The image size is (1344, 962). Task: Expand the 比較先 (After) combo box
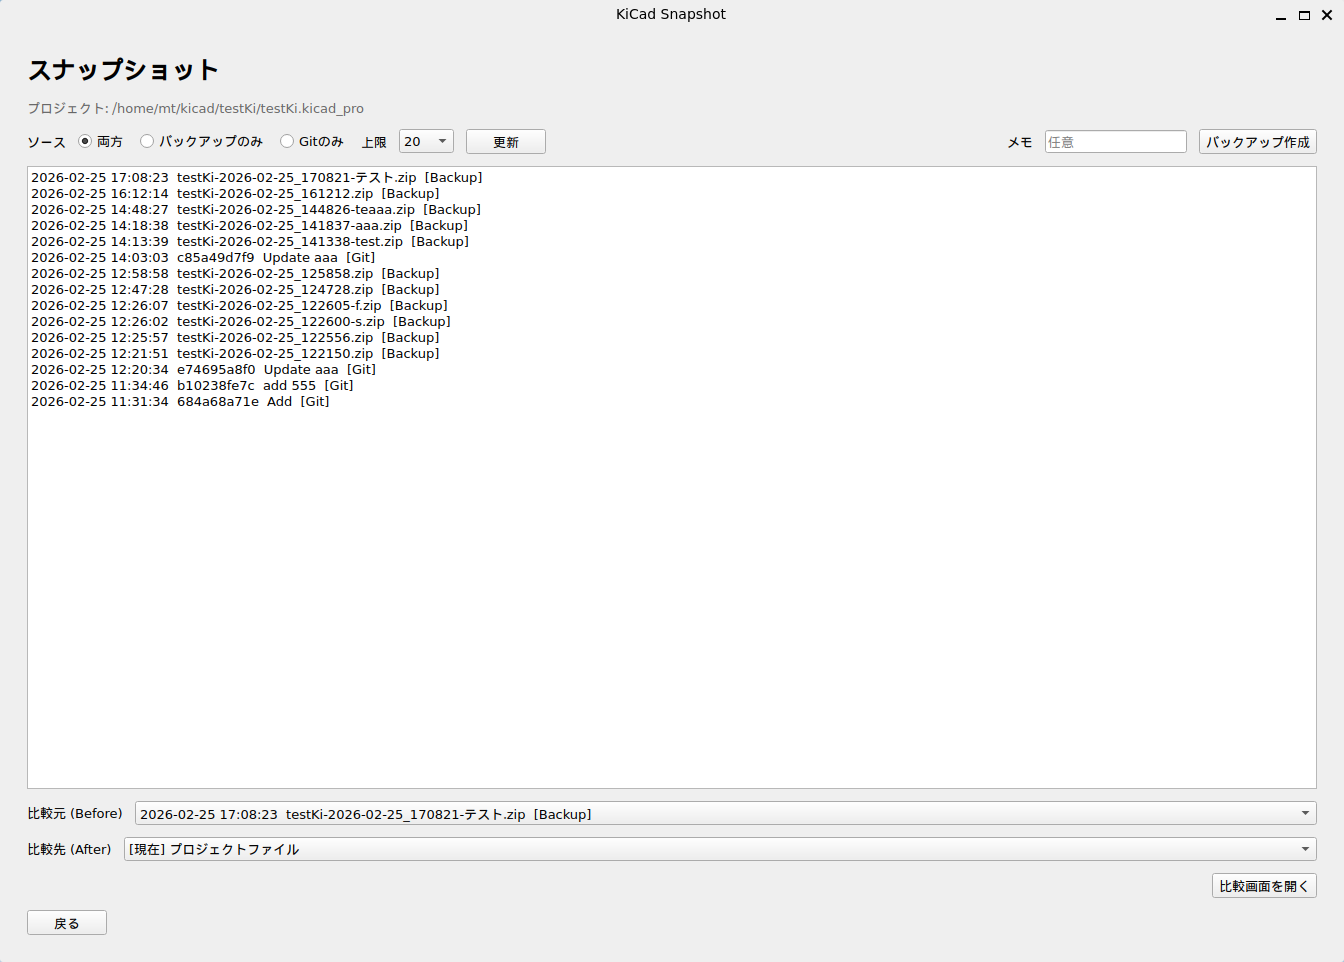point(720,849)
